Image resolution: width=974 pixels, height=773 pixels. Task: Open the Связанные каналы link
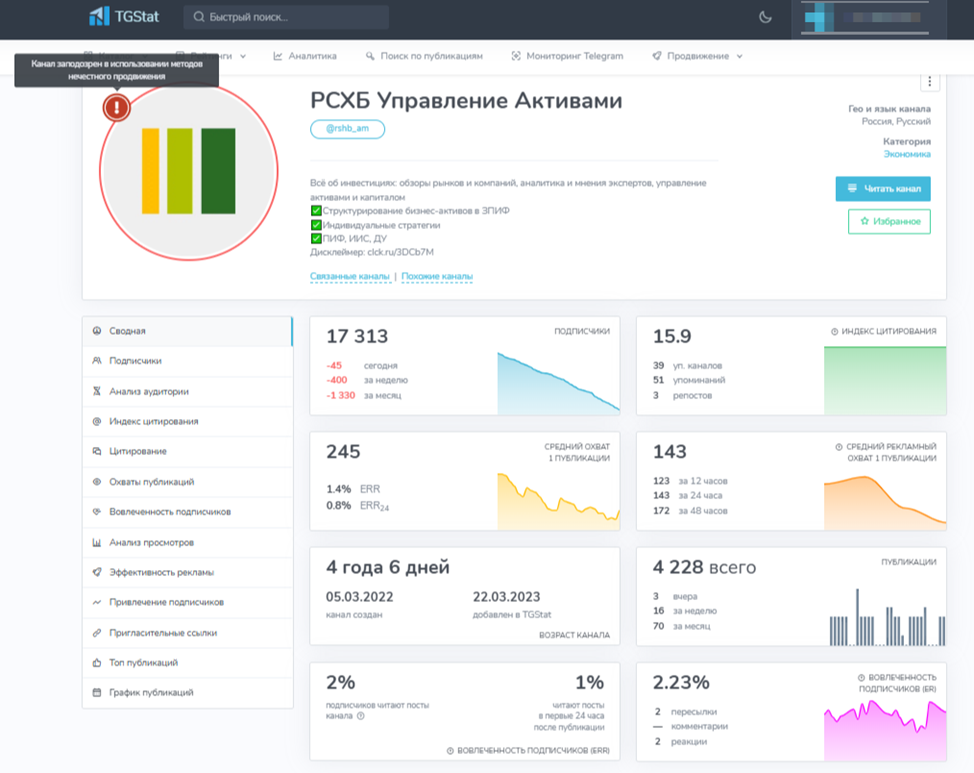[350, 276]
